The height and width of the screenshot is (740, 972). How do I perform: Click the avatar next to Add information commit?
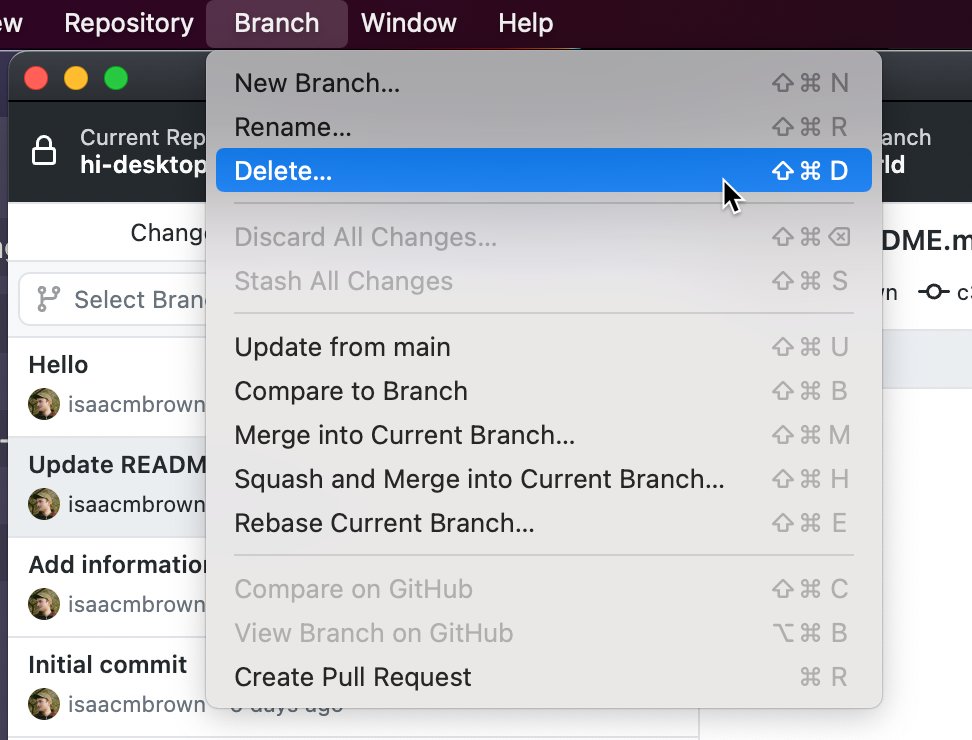(44, 604)
